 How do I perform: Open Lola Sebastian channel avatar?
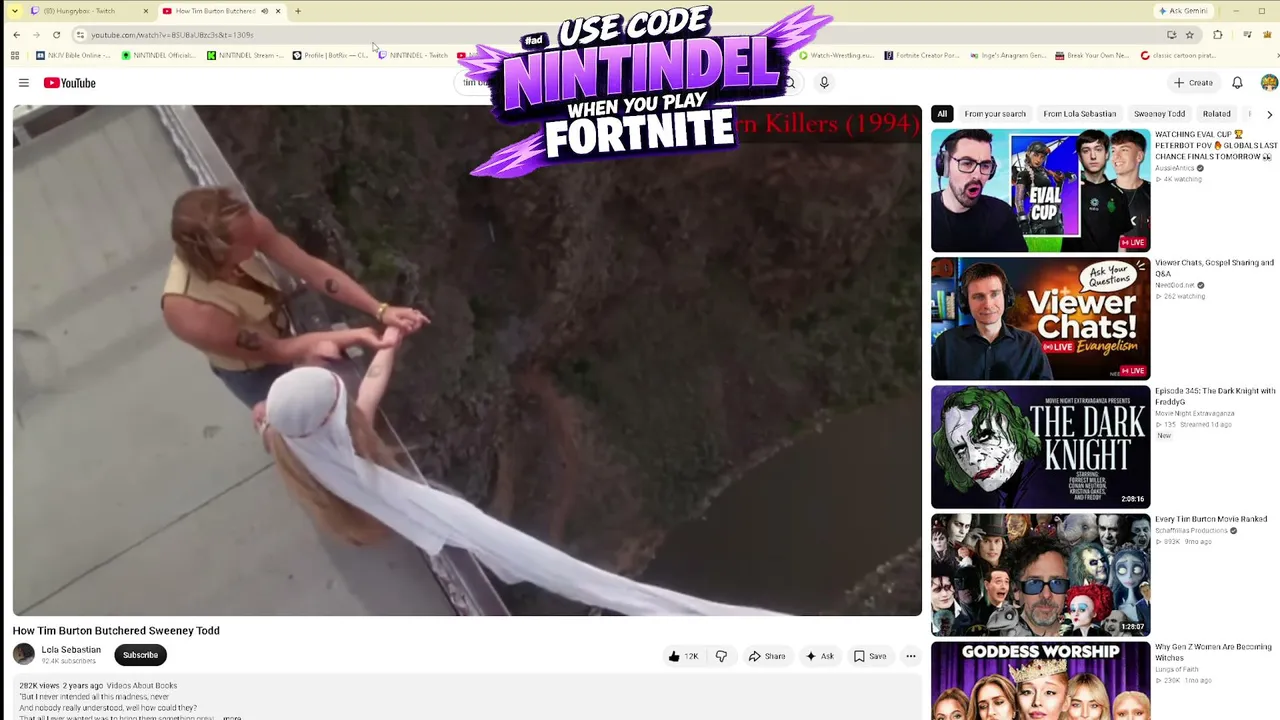tap(24, 655)
